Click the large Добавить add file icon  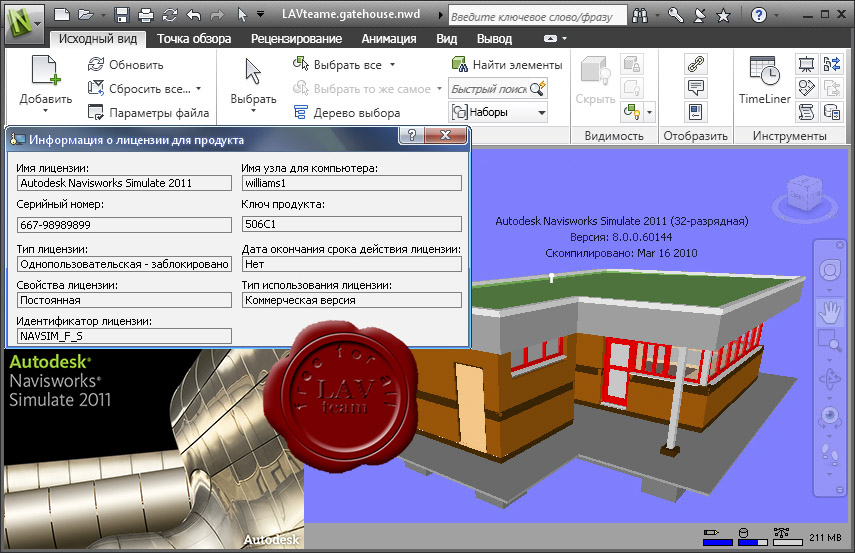pos(46,70)
